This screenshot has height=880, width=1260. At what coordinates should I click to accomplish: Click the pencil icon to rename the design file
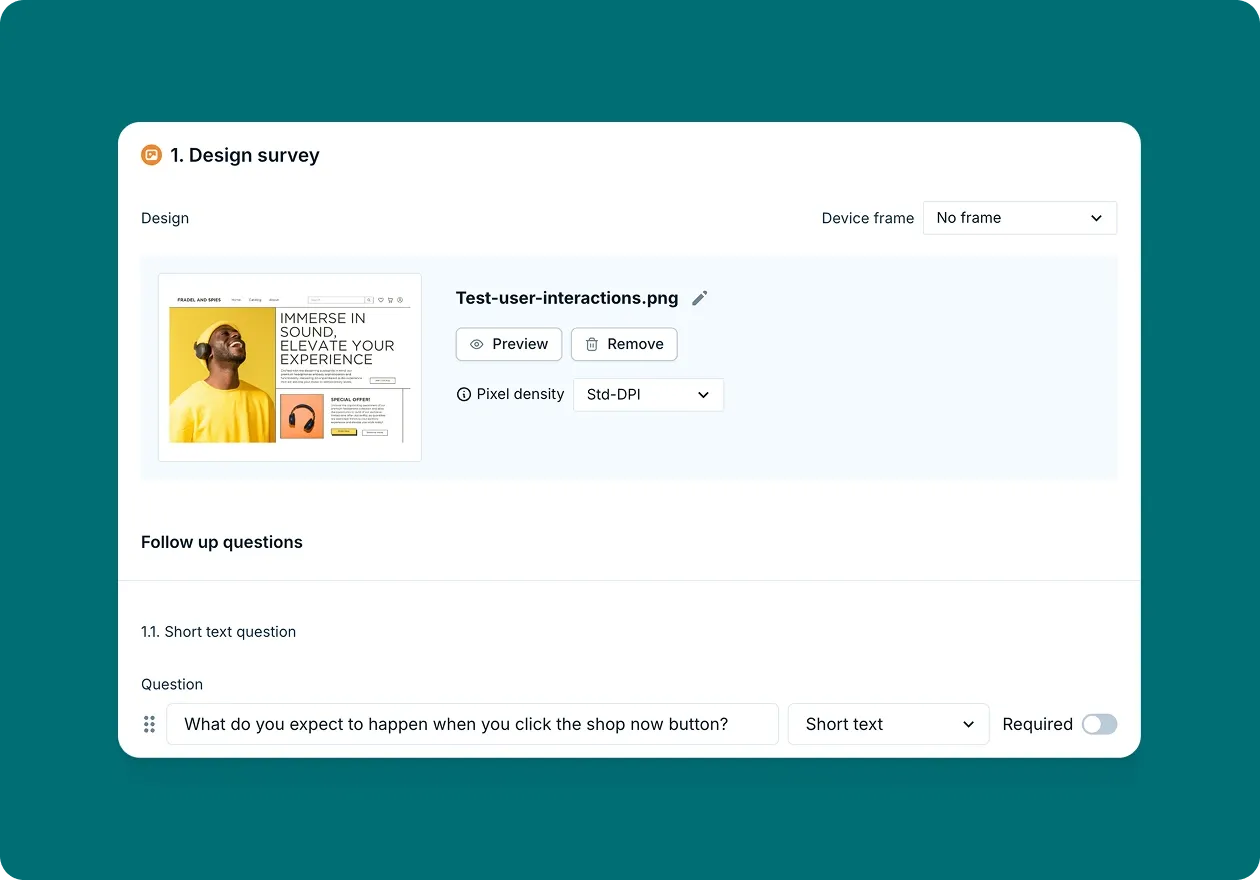(x=699, y=298)
